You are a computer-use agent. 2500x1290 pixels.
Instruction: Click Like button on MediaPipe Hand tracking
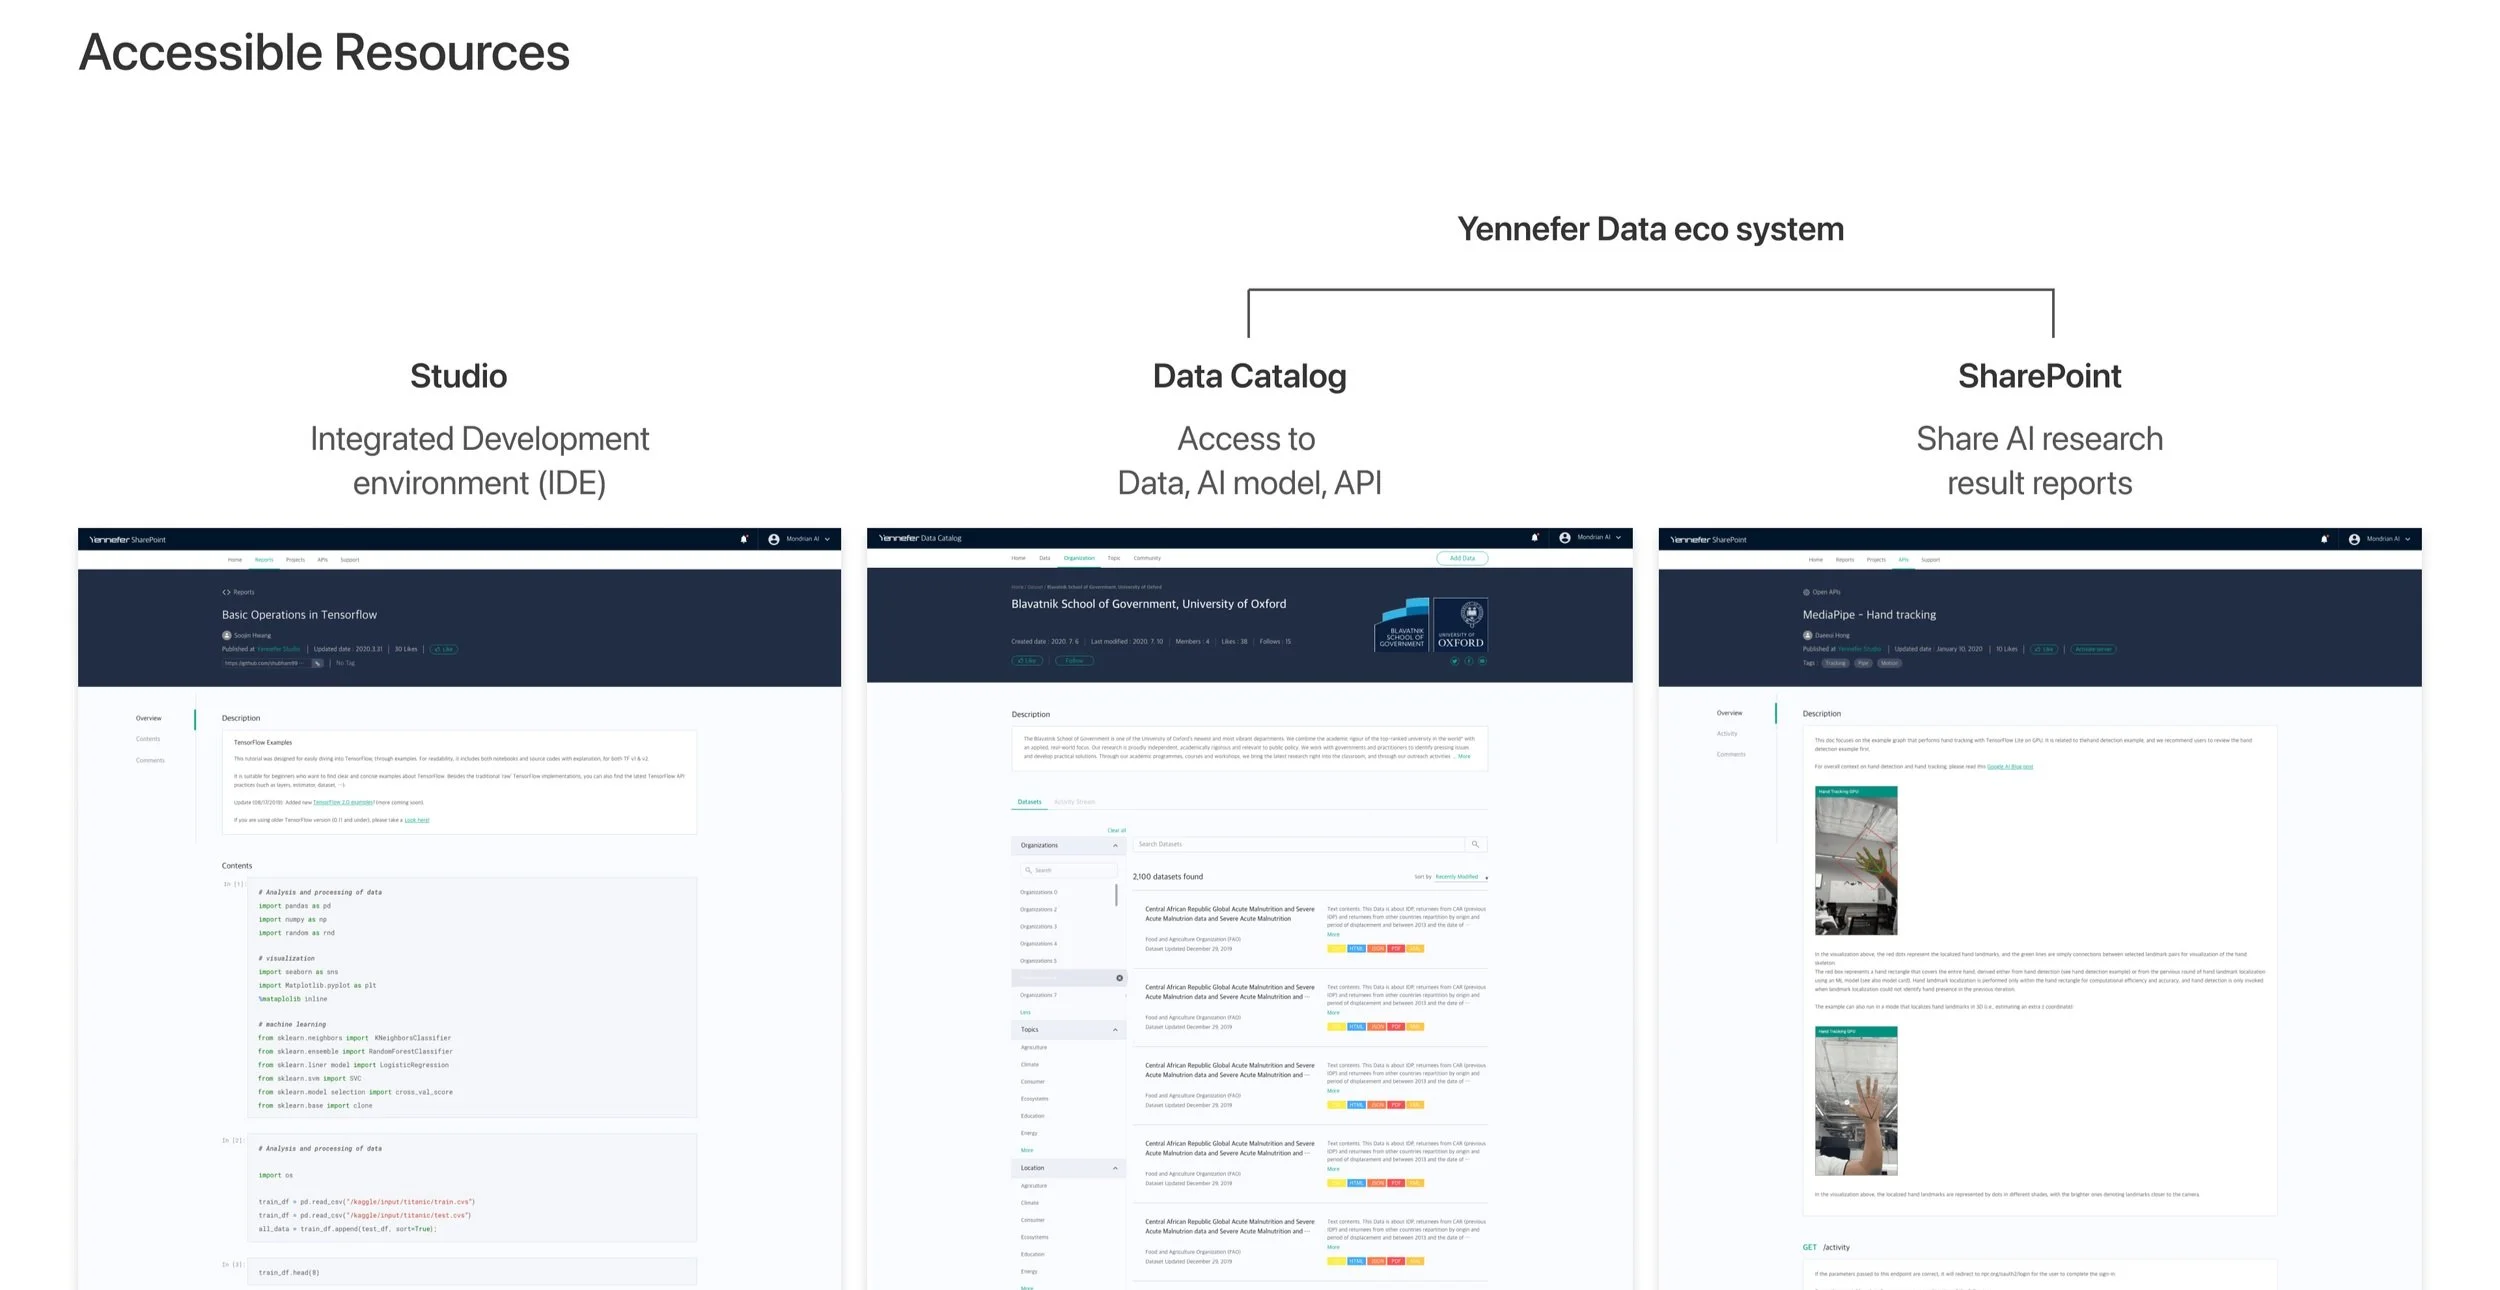pyautogui.click(x=2043, y=649)
